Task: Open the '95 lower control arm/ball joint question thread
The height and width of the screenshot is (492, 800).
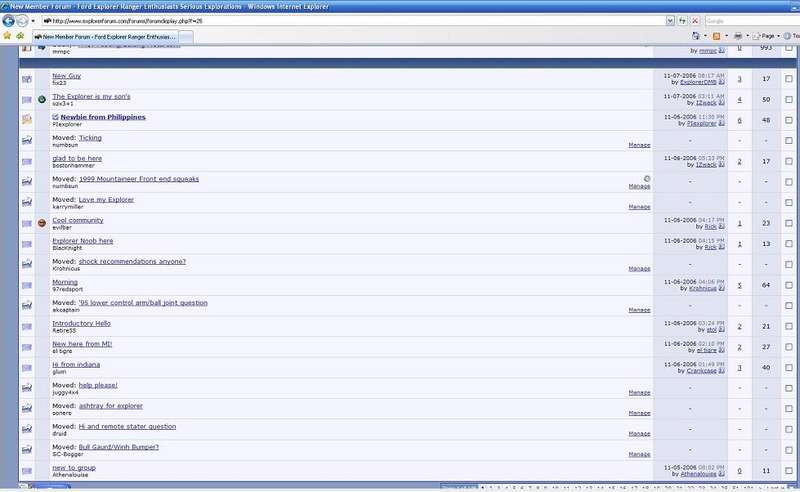Action: pos(143,303)
